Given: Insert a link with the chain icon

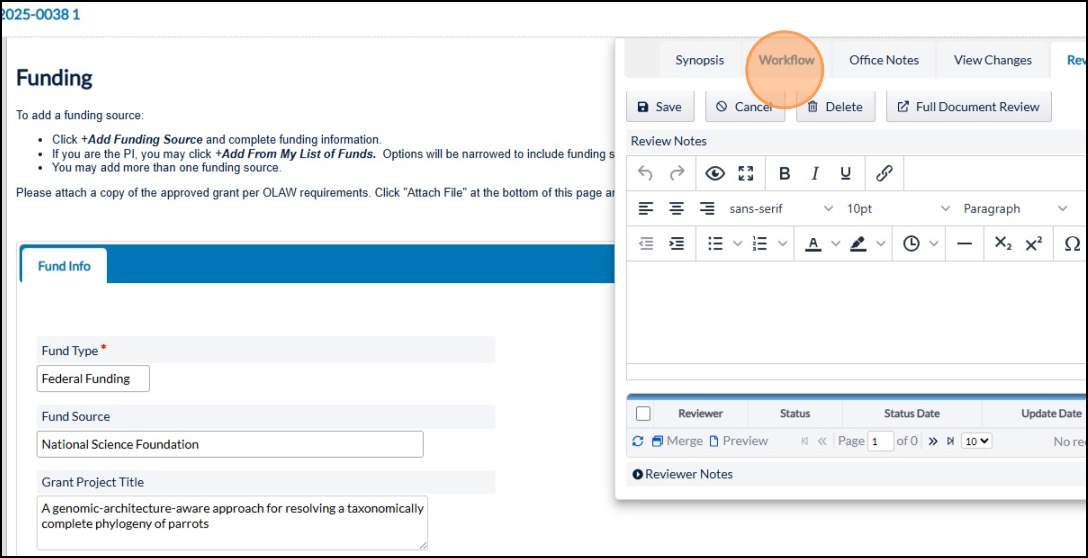Looking at the screenshot, I should pyautogui.click(x=884, y=173).
